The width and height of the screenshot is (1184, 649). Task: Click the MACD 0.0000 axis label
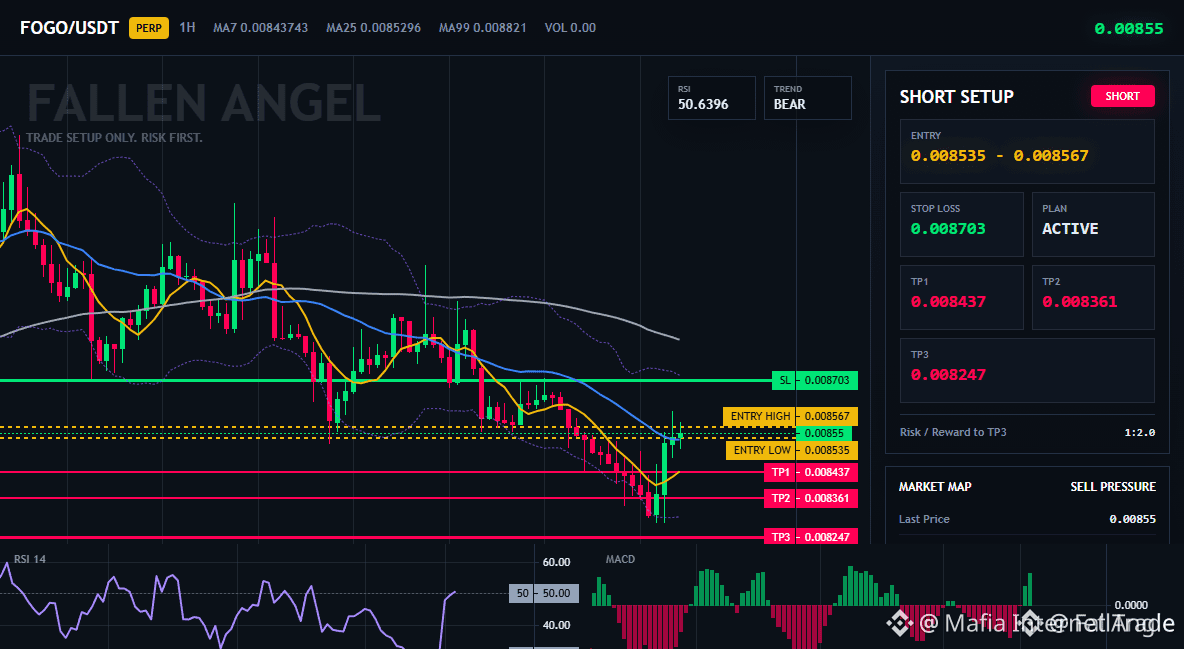pyautogui.click(x=1131, y=604)
